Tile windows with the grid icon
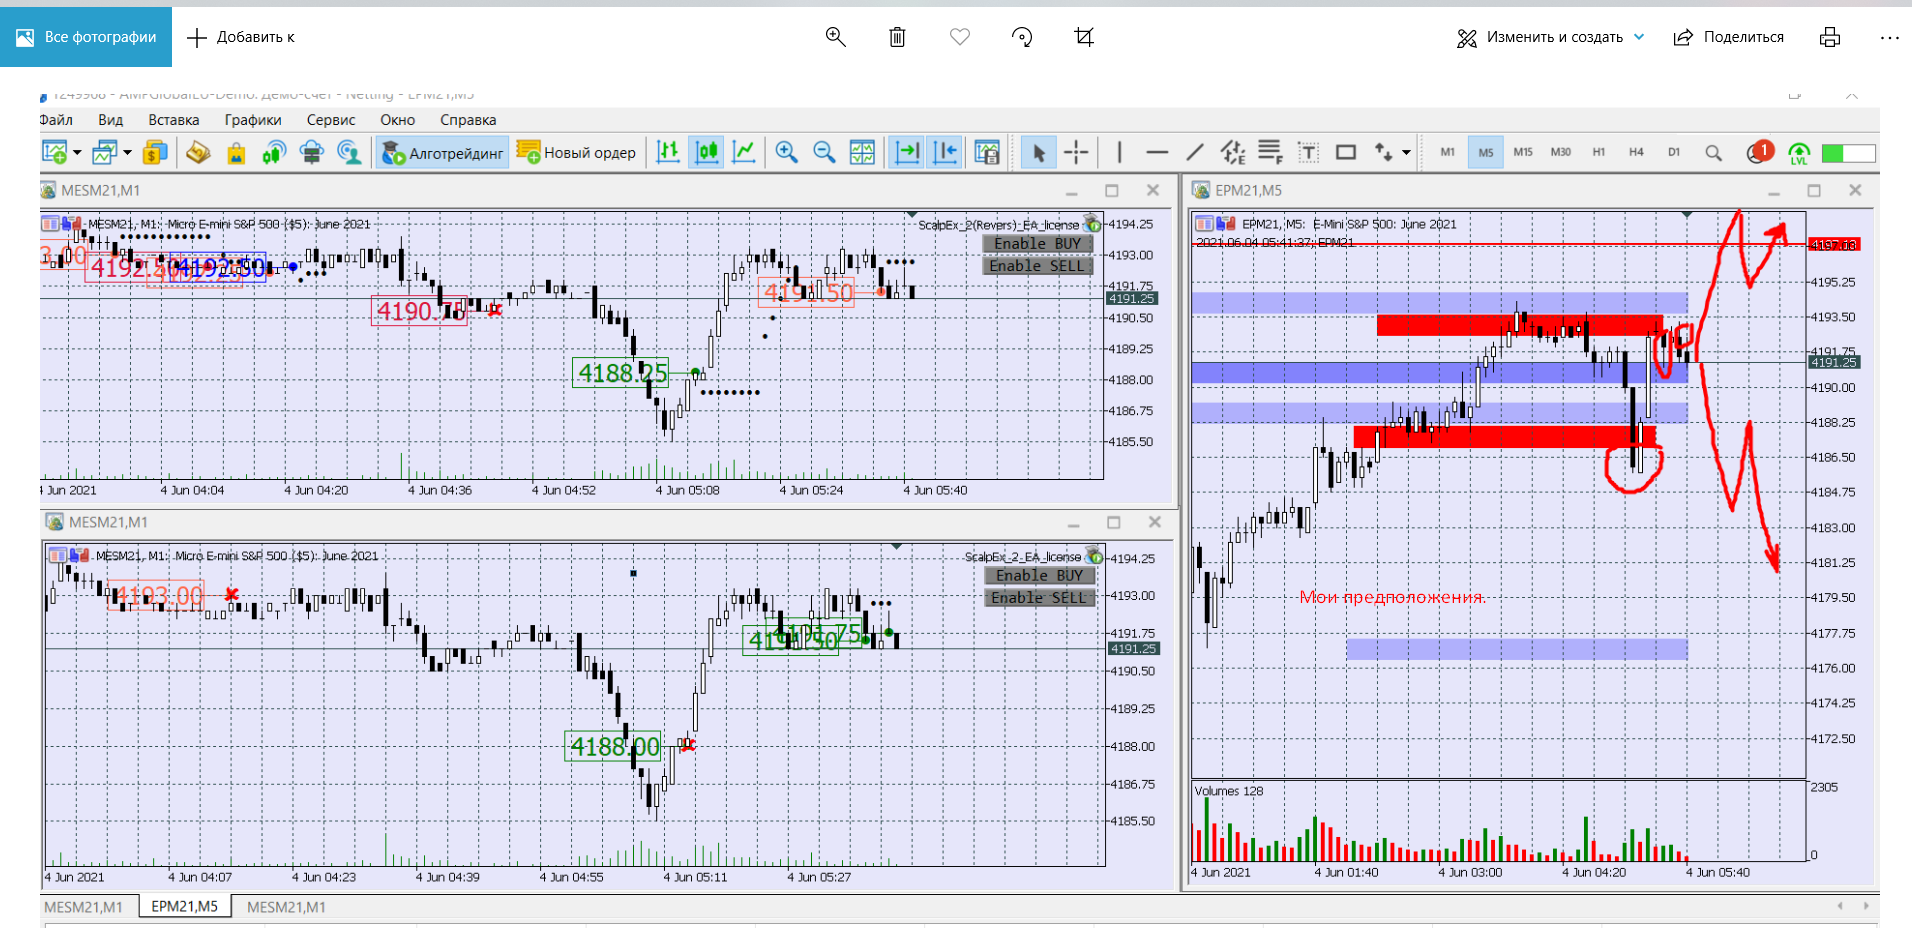Viewport: 1912px width, 928px height. coord(862,153)
